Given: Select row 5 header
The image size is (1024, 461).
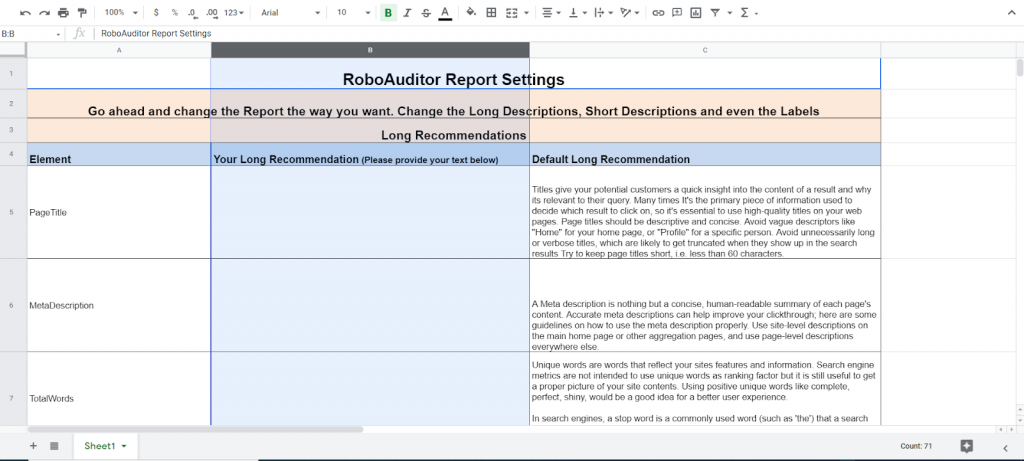Looking at the screenshot, I should point(13,212).
